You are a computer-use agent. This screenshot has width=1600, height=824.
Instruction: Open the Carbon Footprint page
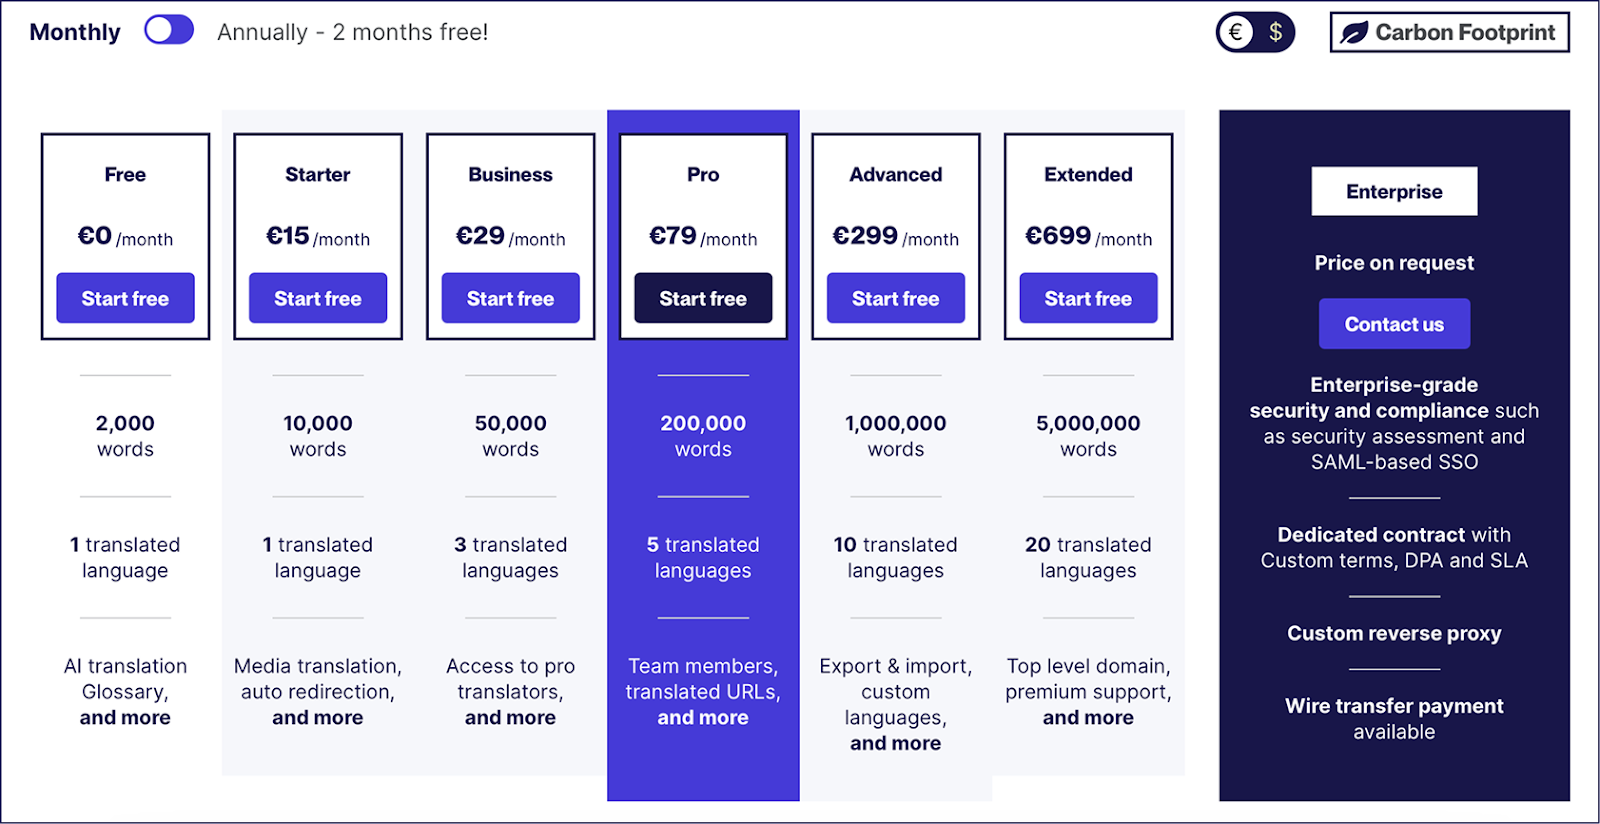point(1449,31)
